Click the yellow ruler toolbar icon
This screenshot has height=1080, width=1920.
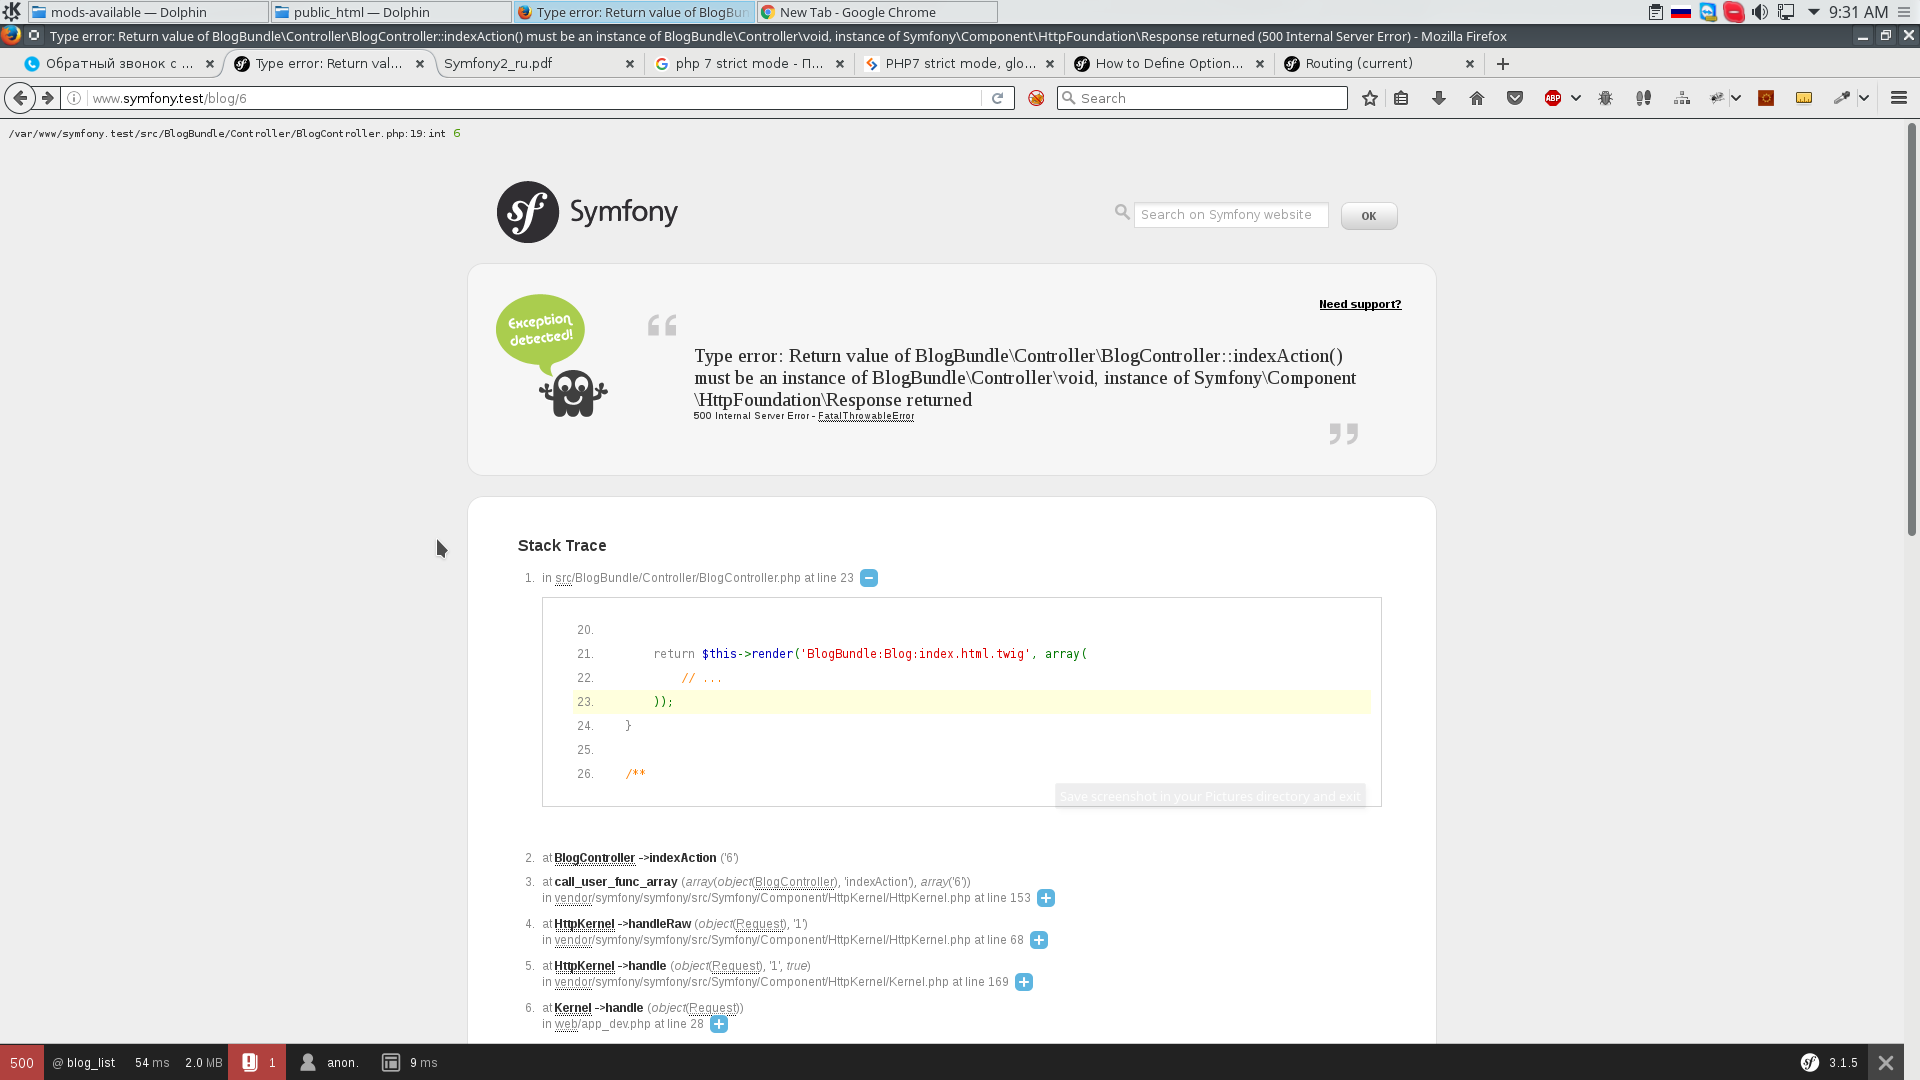point(1804,98)
